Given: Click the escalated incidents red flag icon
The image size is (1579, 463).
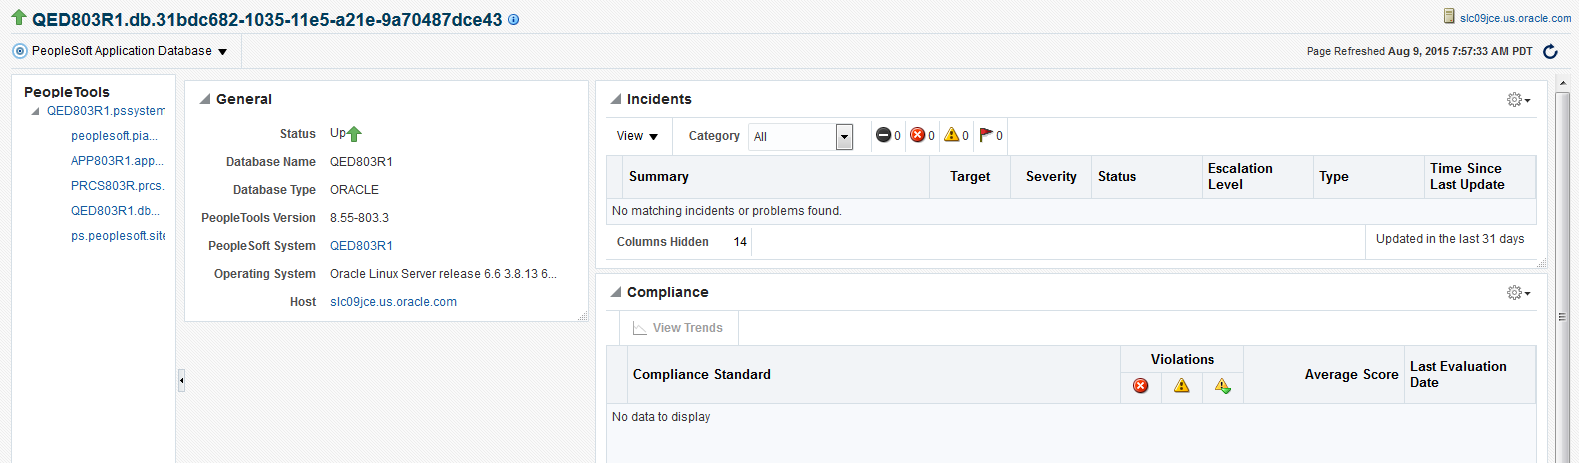Looking at the screenshot, I should (986, 135).
